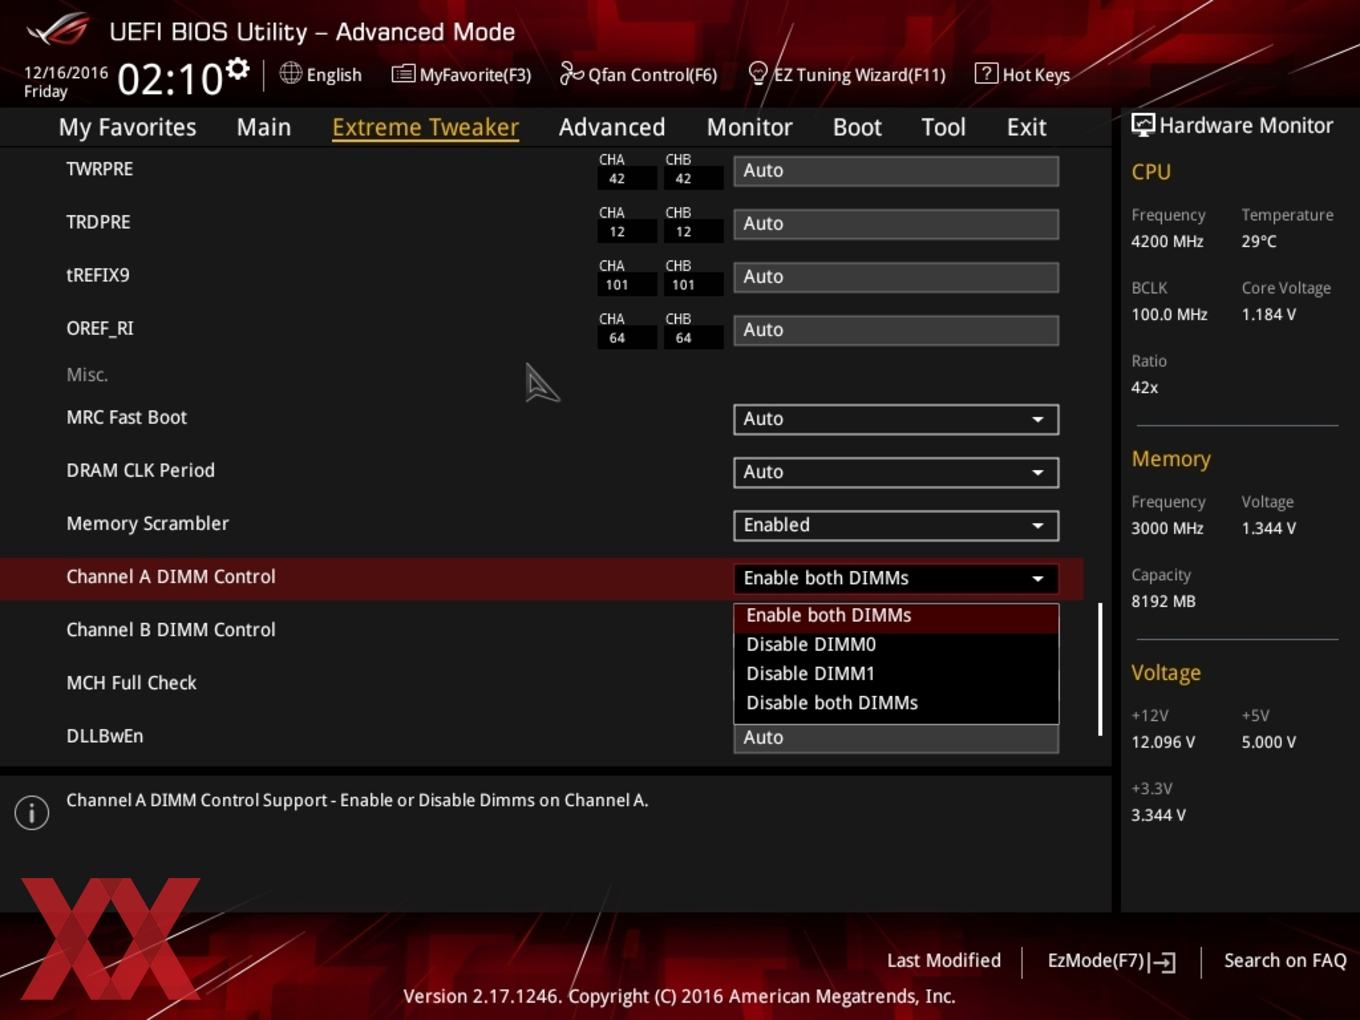Click the EZ Tuning Wizard lightbulb icon
The image size is (1360, 1020).
758,74
